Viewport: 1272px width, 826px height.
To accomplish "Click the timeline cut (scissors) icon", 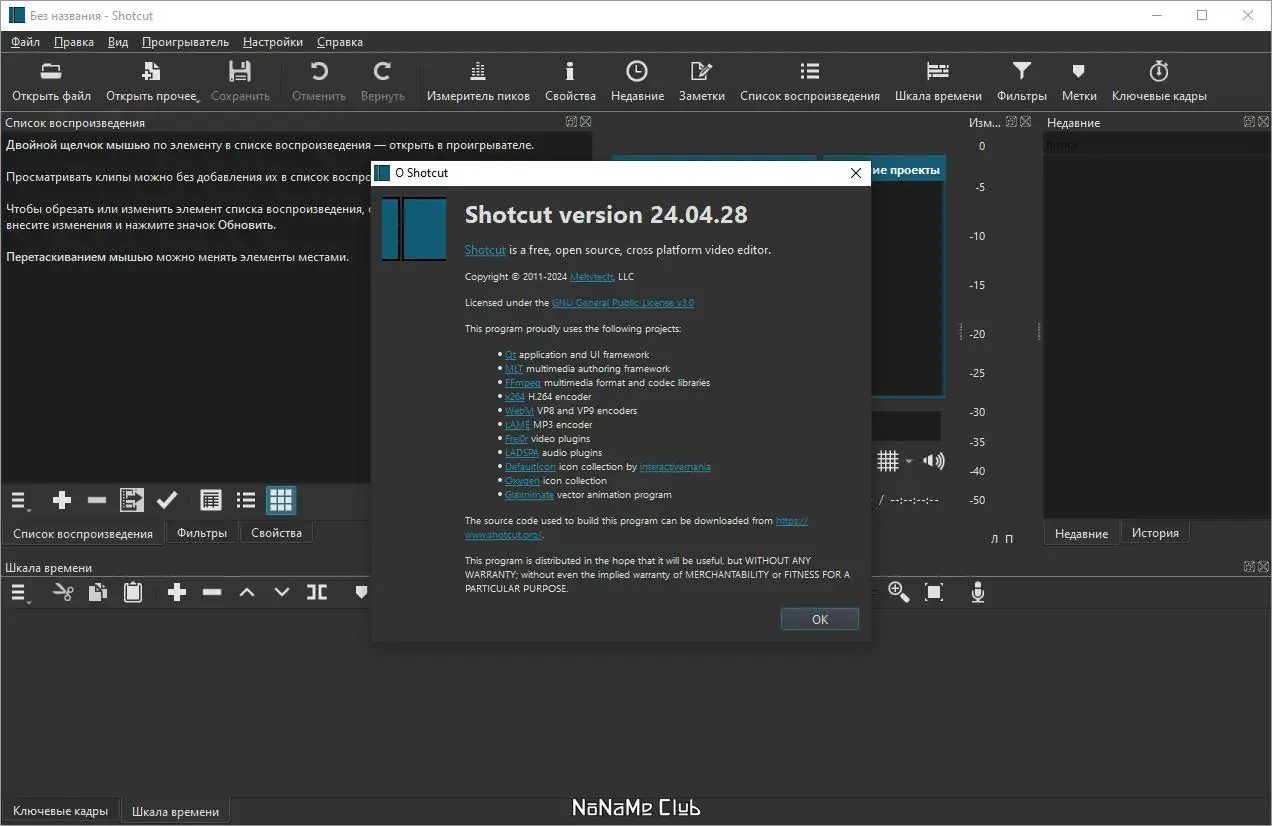I will coord(63,592).
